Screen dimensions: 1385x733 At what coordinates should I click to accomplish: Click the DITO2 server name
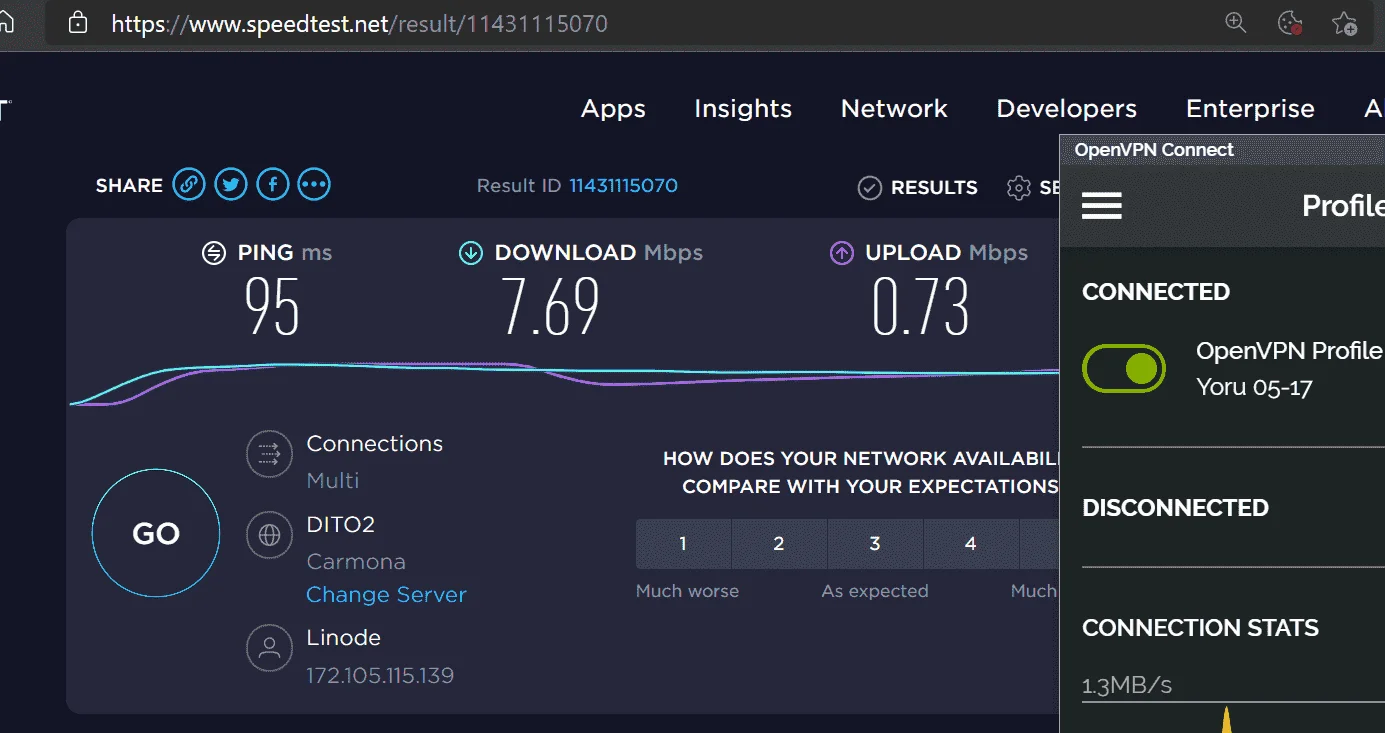coord(340,524)
